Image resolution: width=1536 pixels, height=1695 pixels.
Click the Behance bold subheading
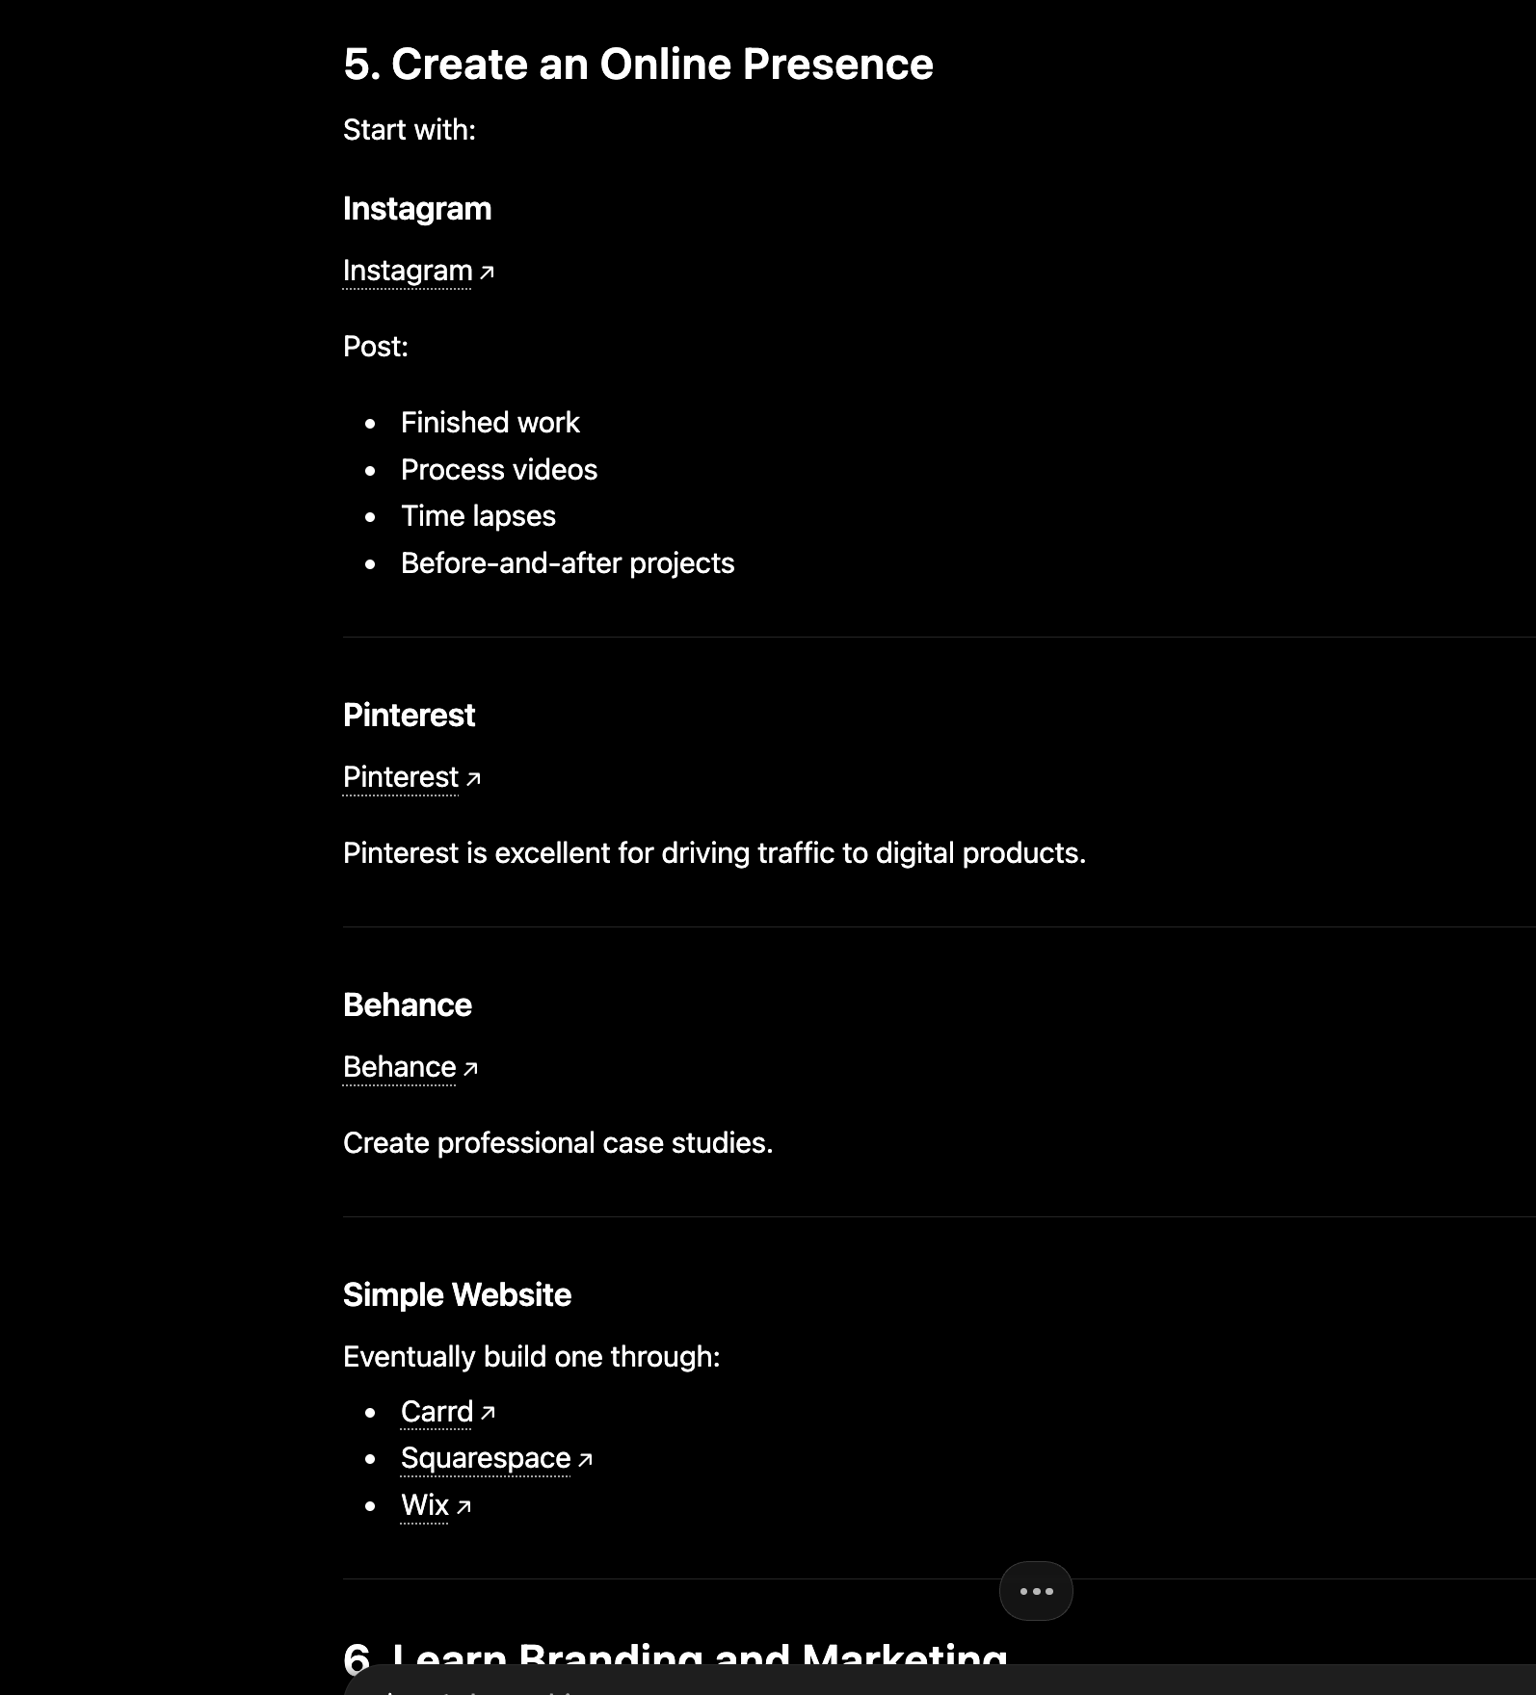pos(407,1005)
